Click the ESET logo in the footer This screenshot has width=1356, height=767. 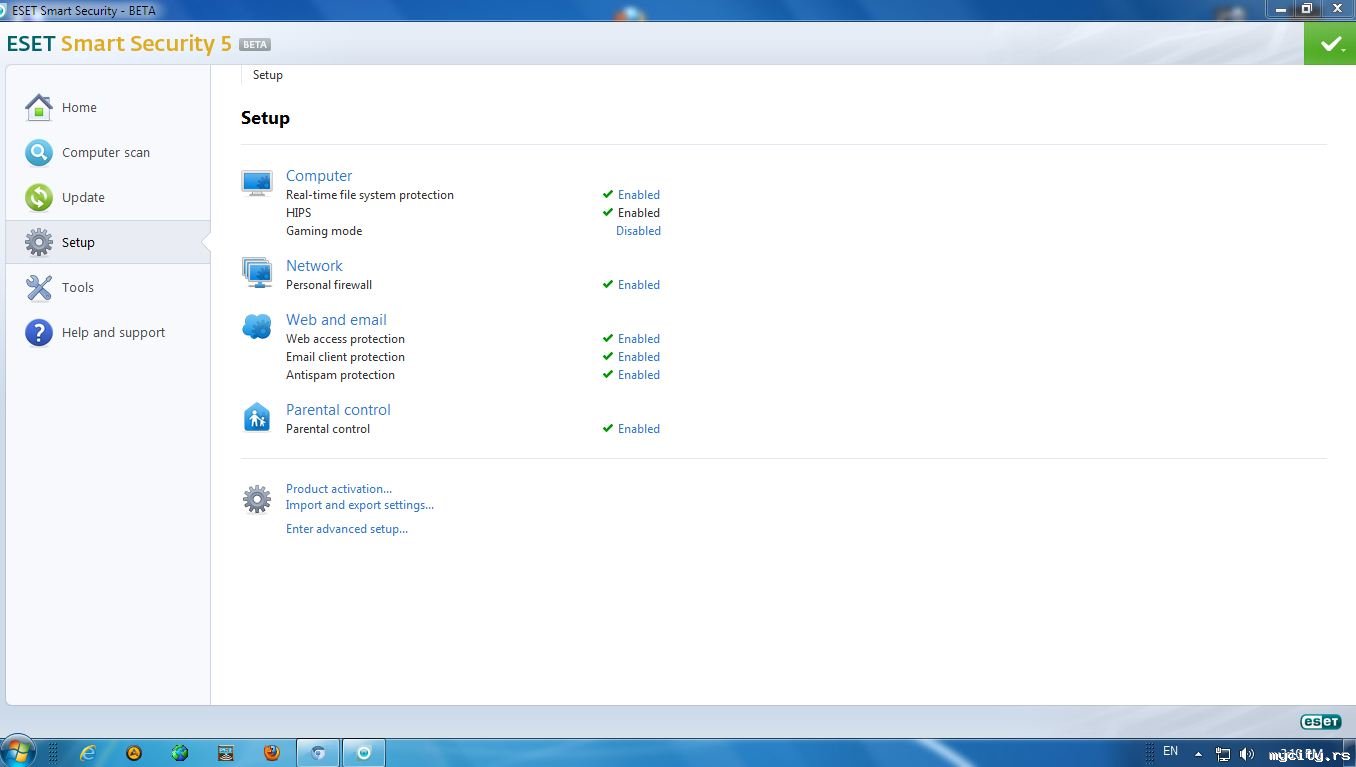1320,722
